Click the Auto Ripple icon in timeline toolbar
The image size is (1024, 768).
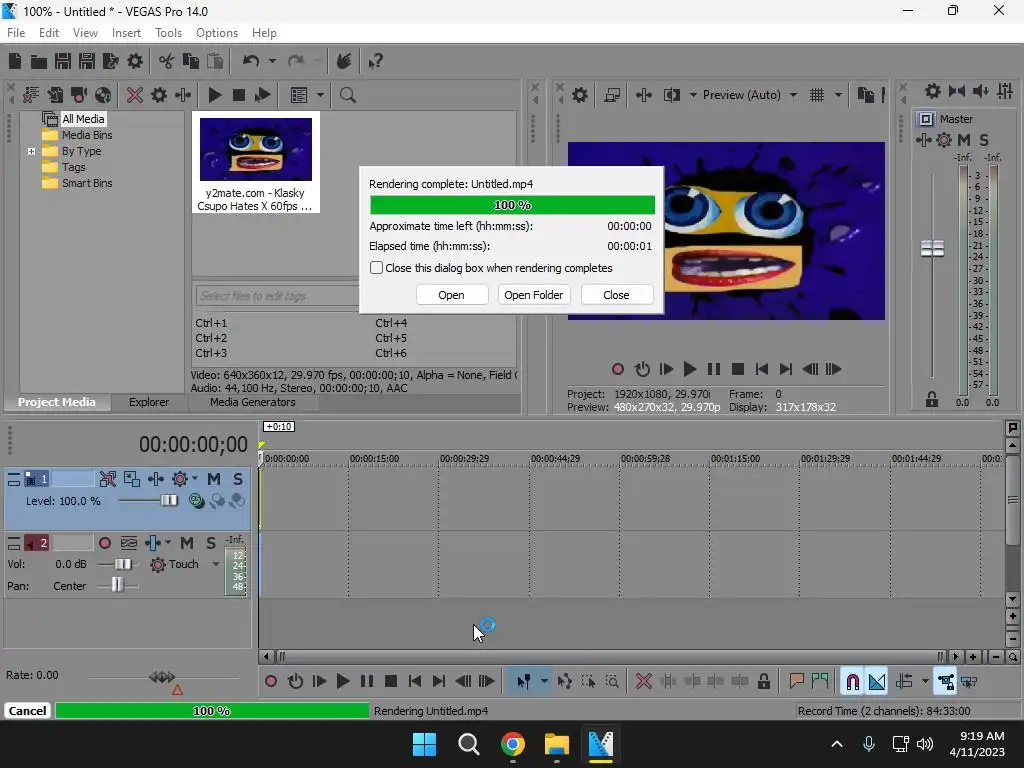[904, 681]
